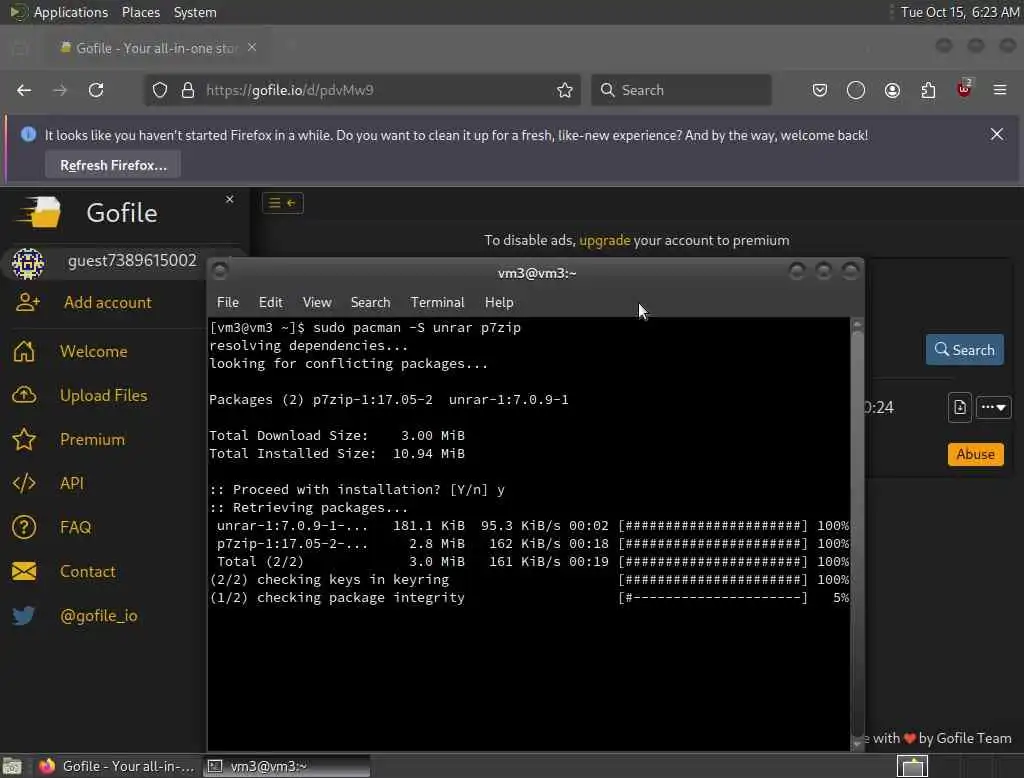The image size is (1024, 778).
Task: Open the Places menu in top panel
Action: (141, 12)
